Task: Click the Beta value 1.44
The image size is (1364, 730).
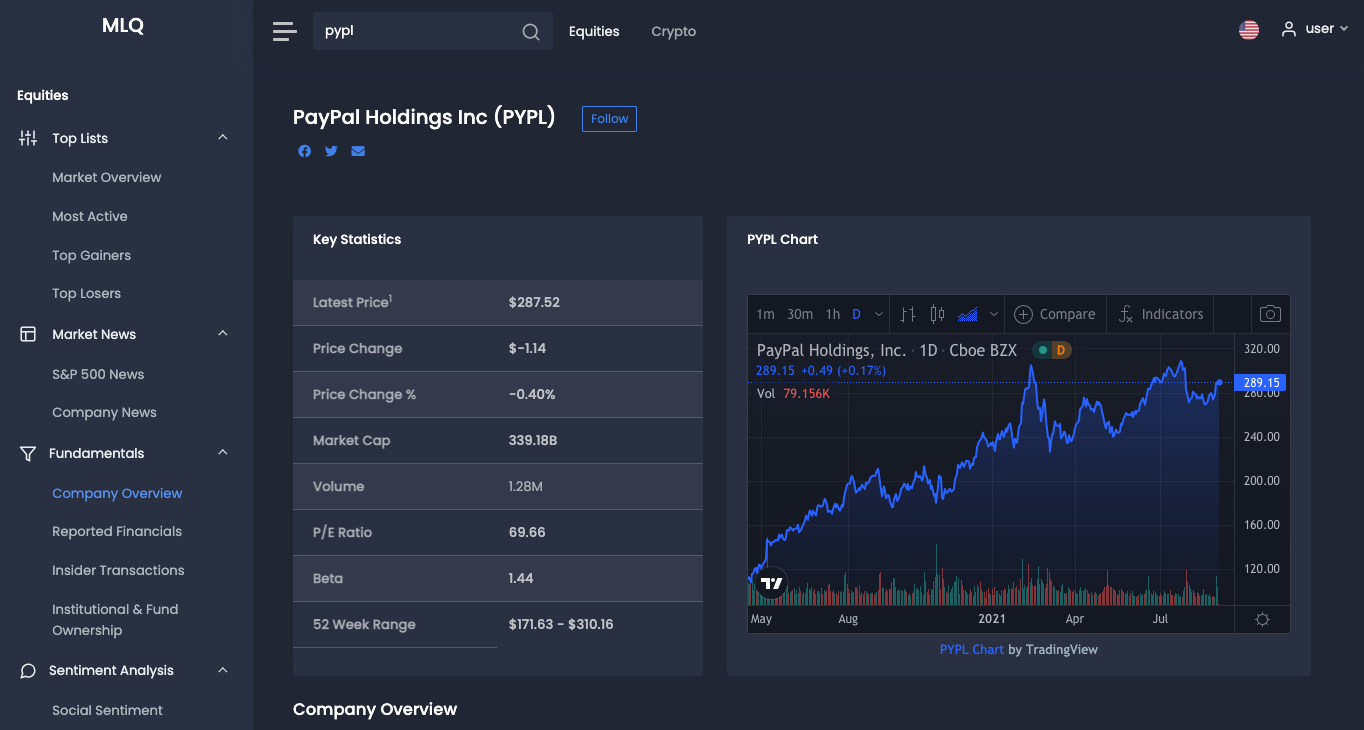Action: (521, 578)
